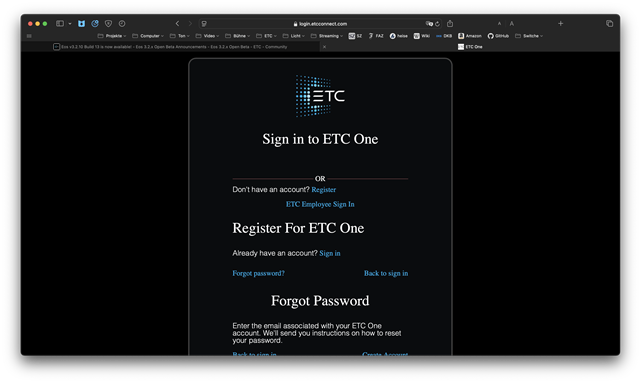Click the translate icon in address bar
This screenshot has height=382, width=640.
click(x=429, y=24)
